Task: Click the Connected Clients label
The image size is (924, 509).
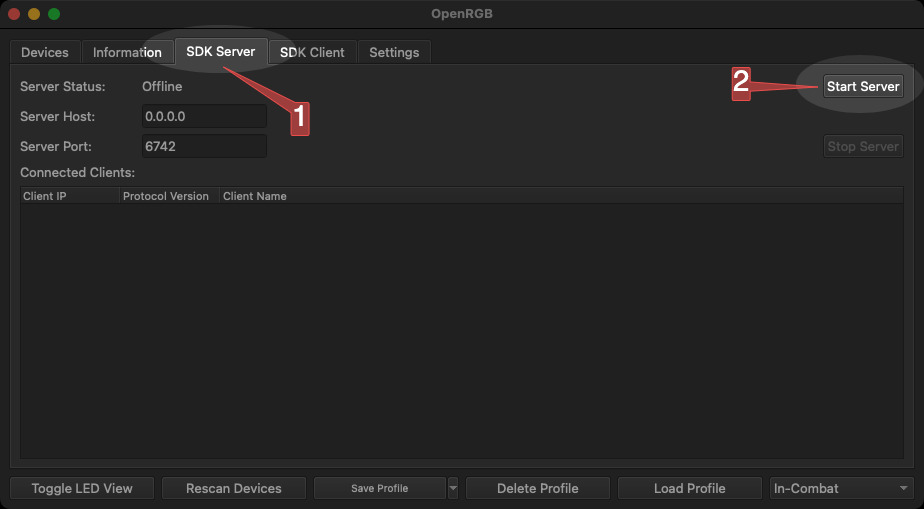Action: (x=78, y=173)
